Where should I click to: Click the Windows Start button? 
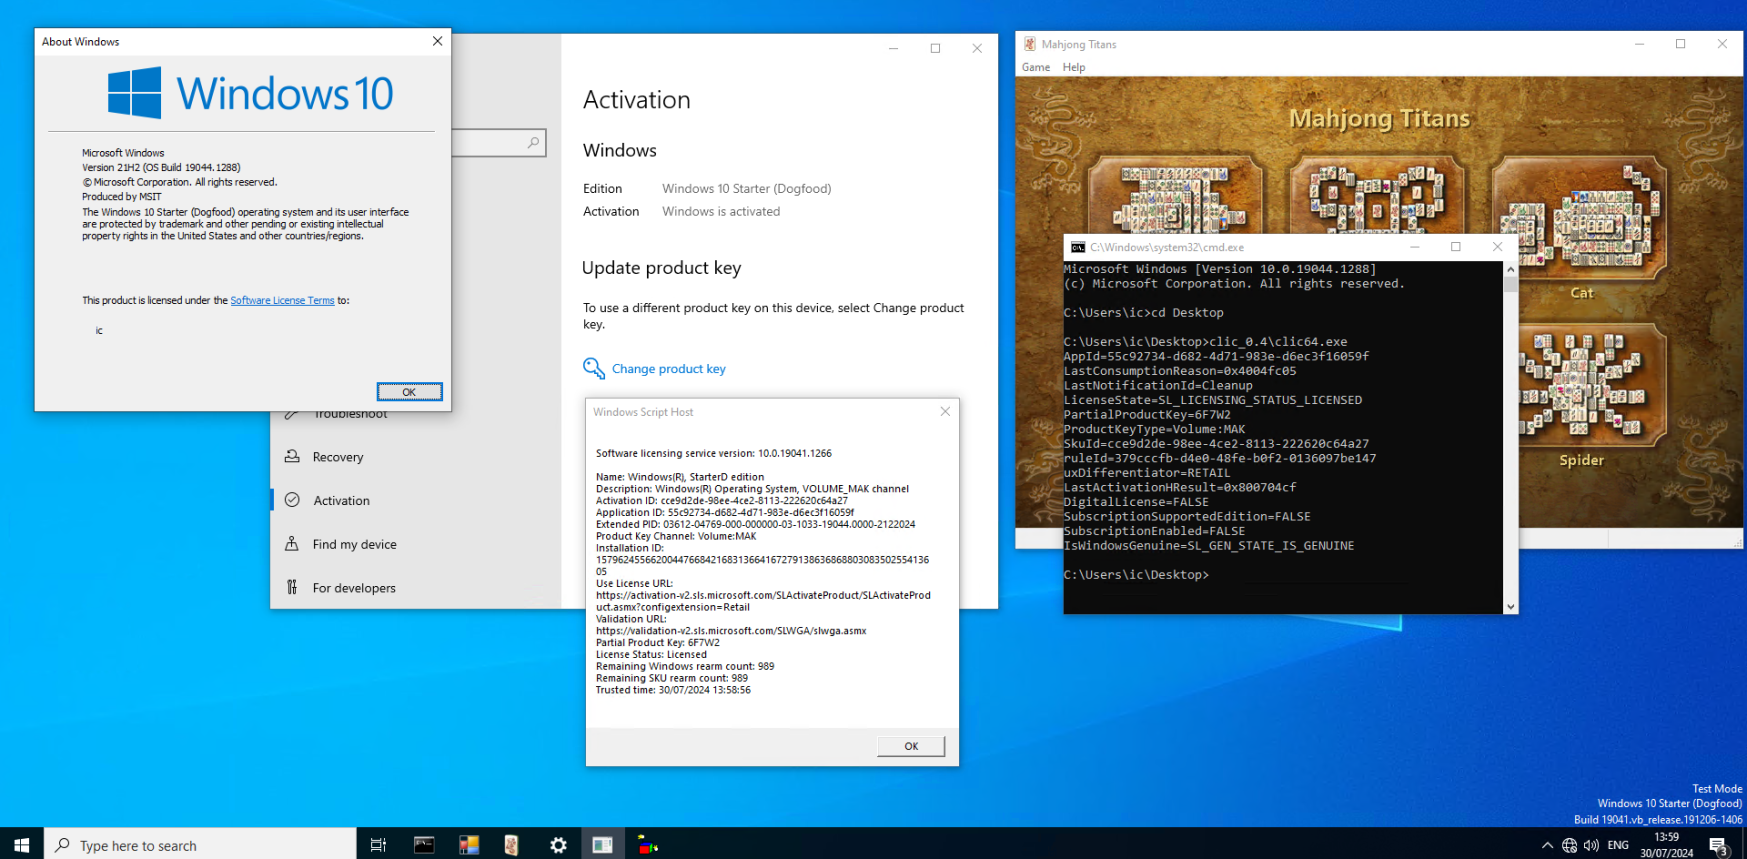point(21,845)
